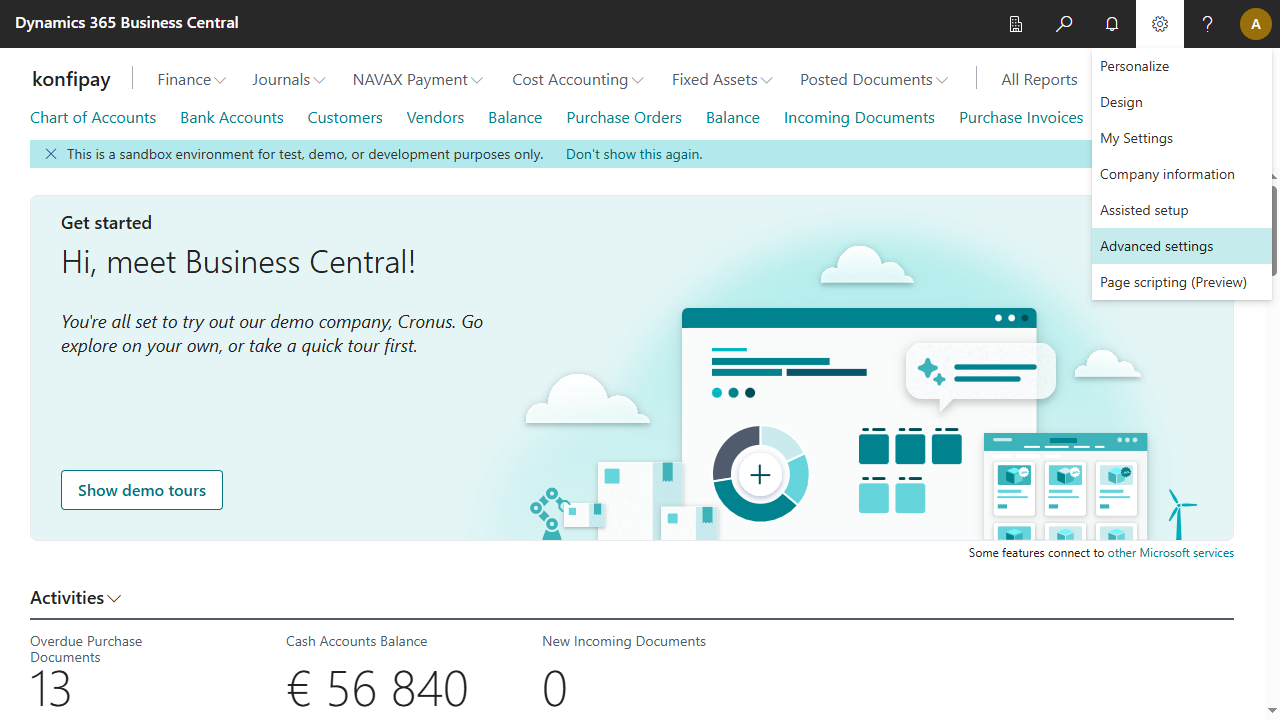
Task: Expand the Cost Accounting menu
Action: pyautogui.click(x=578, y=80)
